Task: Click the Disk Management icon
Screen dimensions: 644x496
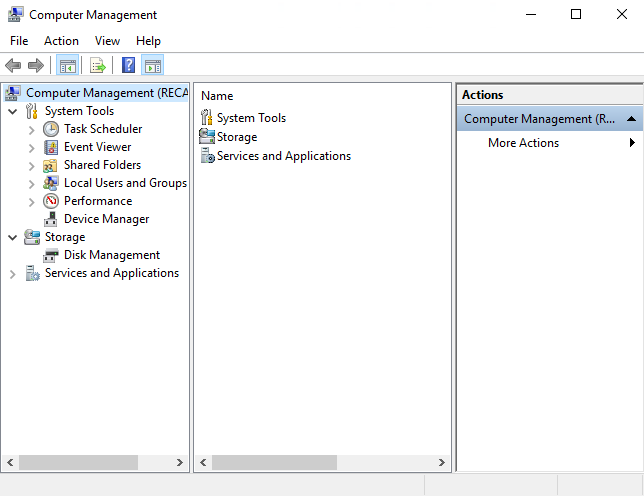Action: click(x=51, y=255)
